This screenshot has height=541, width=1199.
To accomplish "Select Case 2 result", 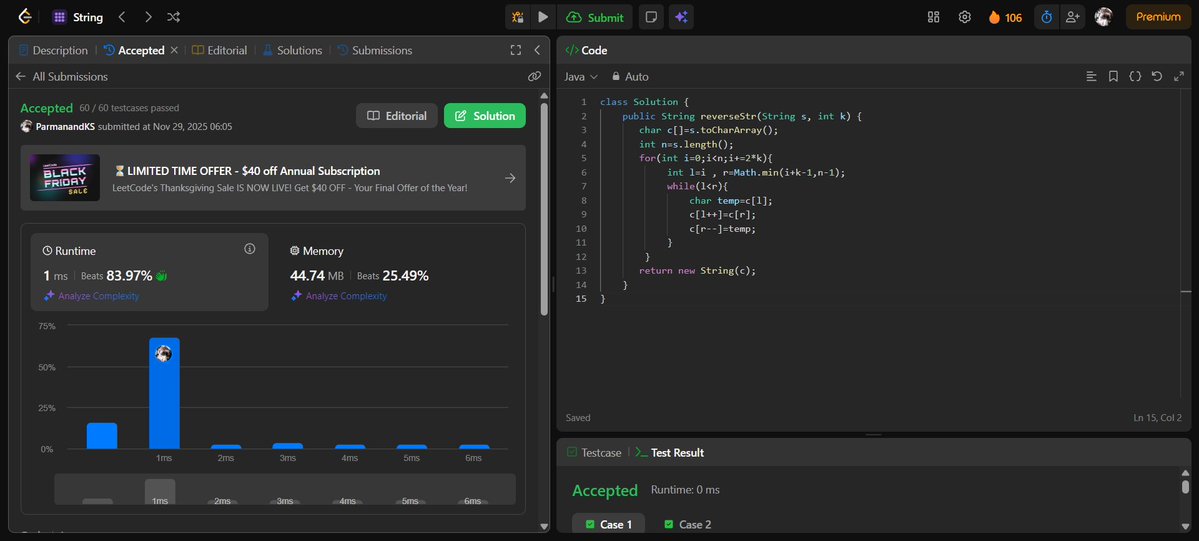I will pyautogui.click(x=688, y=524).
